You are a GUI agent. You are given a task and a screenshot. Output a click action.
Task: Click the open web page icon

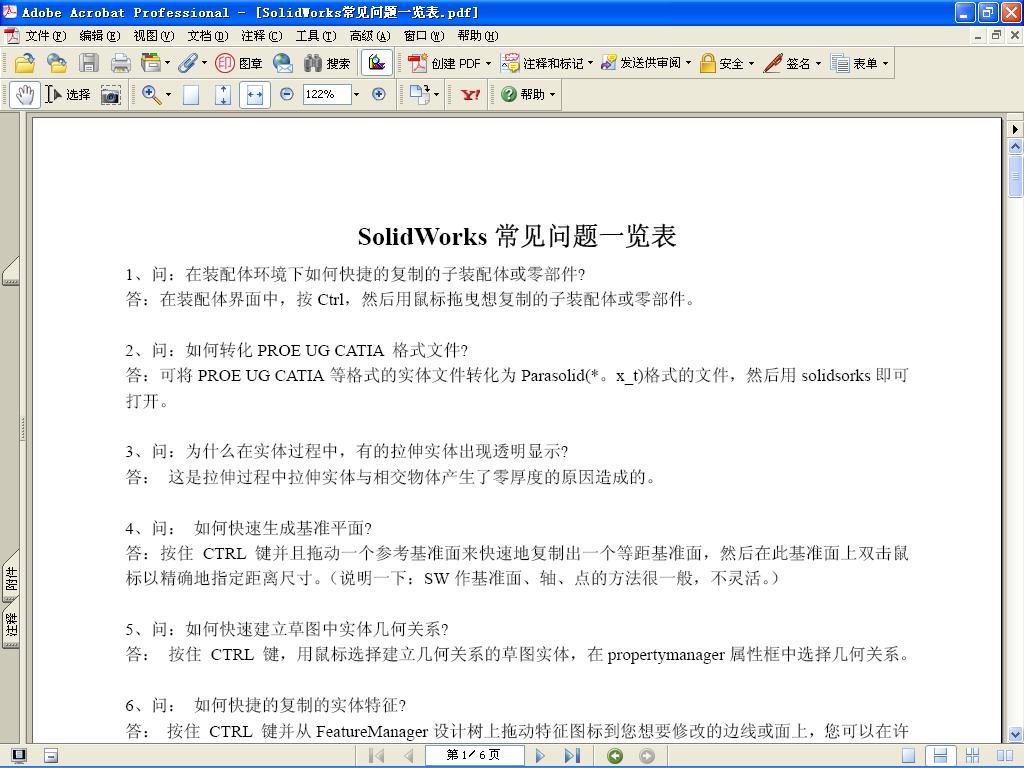(57, 63)
